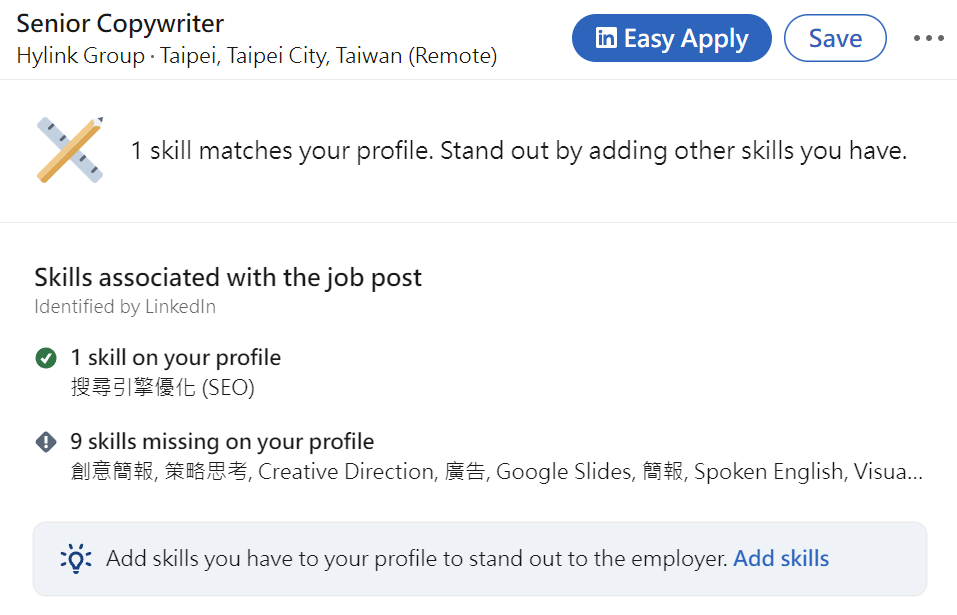Click the 'Add skills you have' tip text

click(x=417, y=558)
